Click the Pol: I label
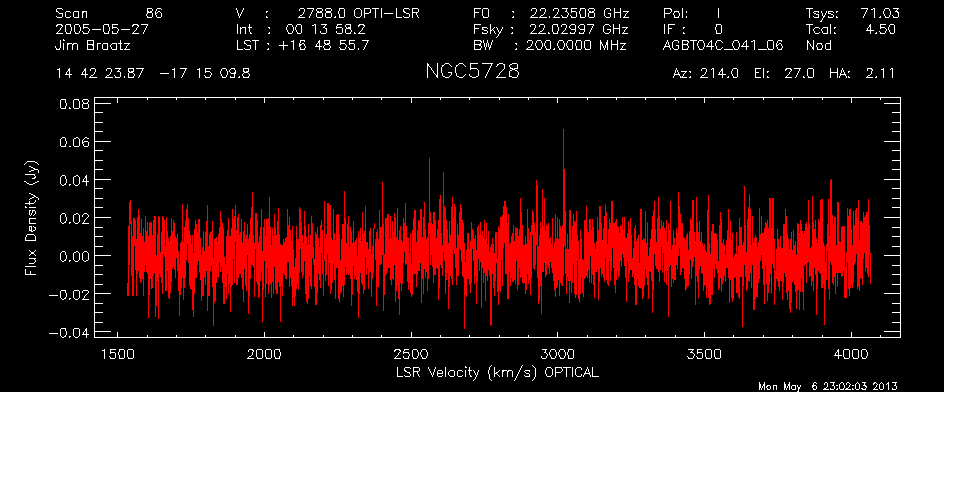The width and height of the screenshot is (962, 490). click(692, 13)
